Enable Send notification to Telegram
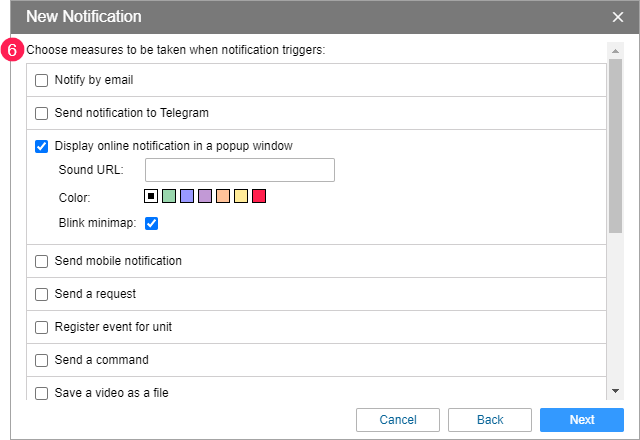This screenshot has height=440, width=640. point(41,113)
